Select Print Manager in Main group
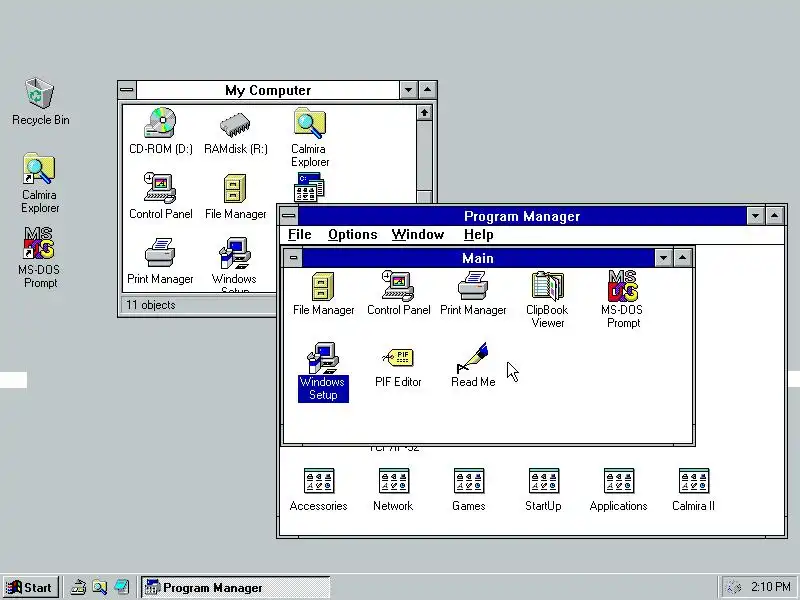 pos(473,293)
